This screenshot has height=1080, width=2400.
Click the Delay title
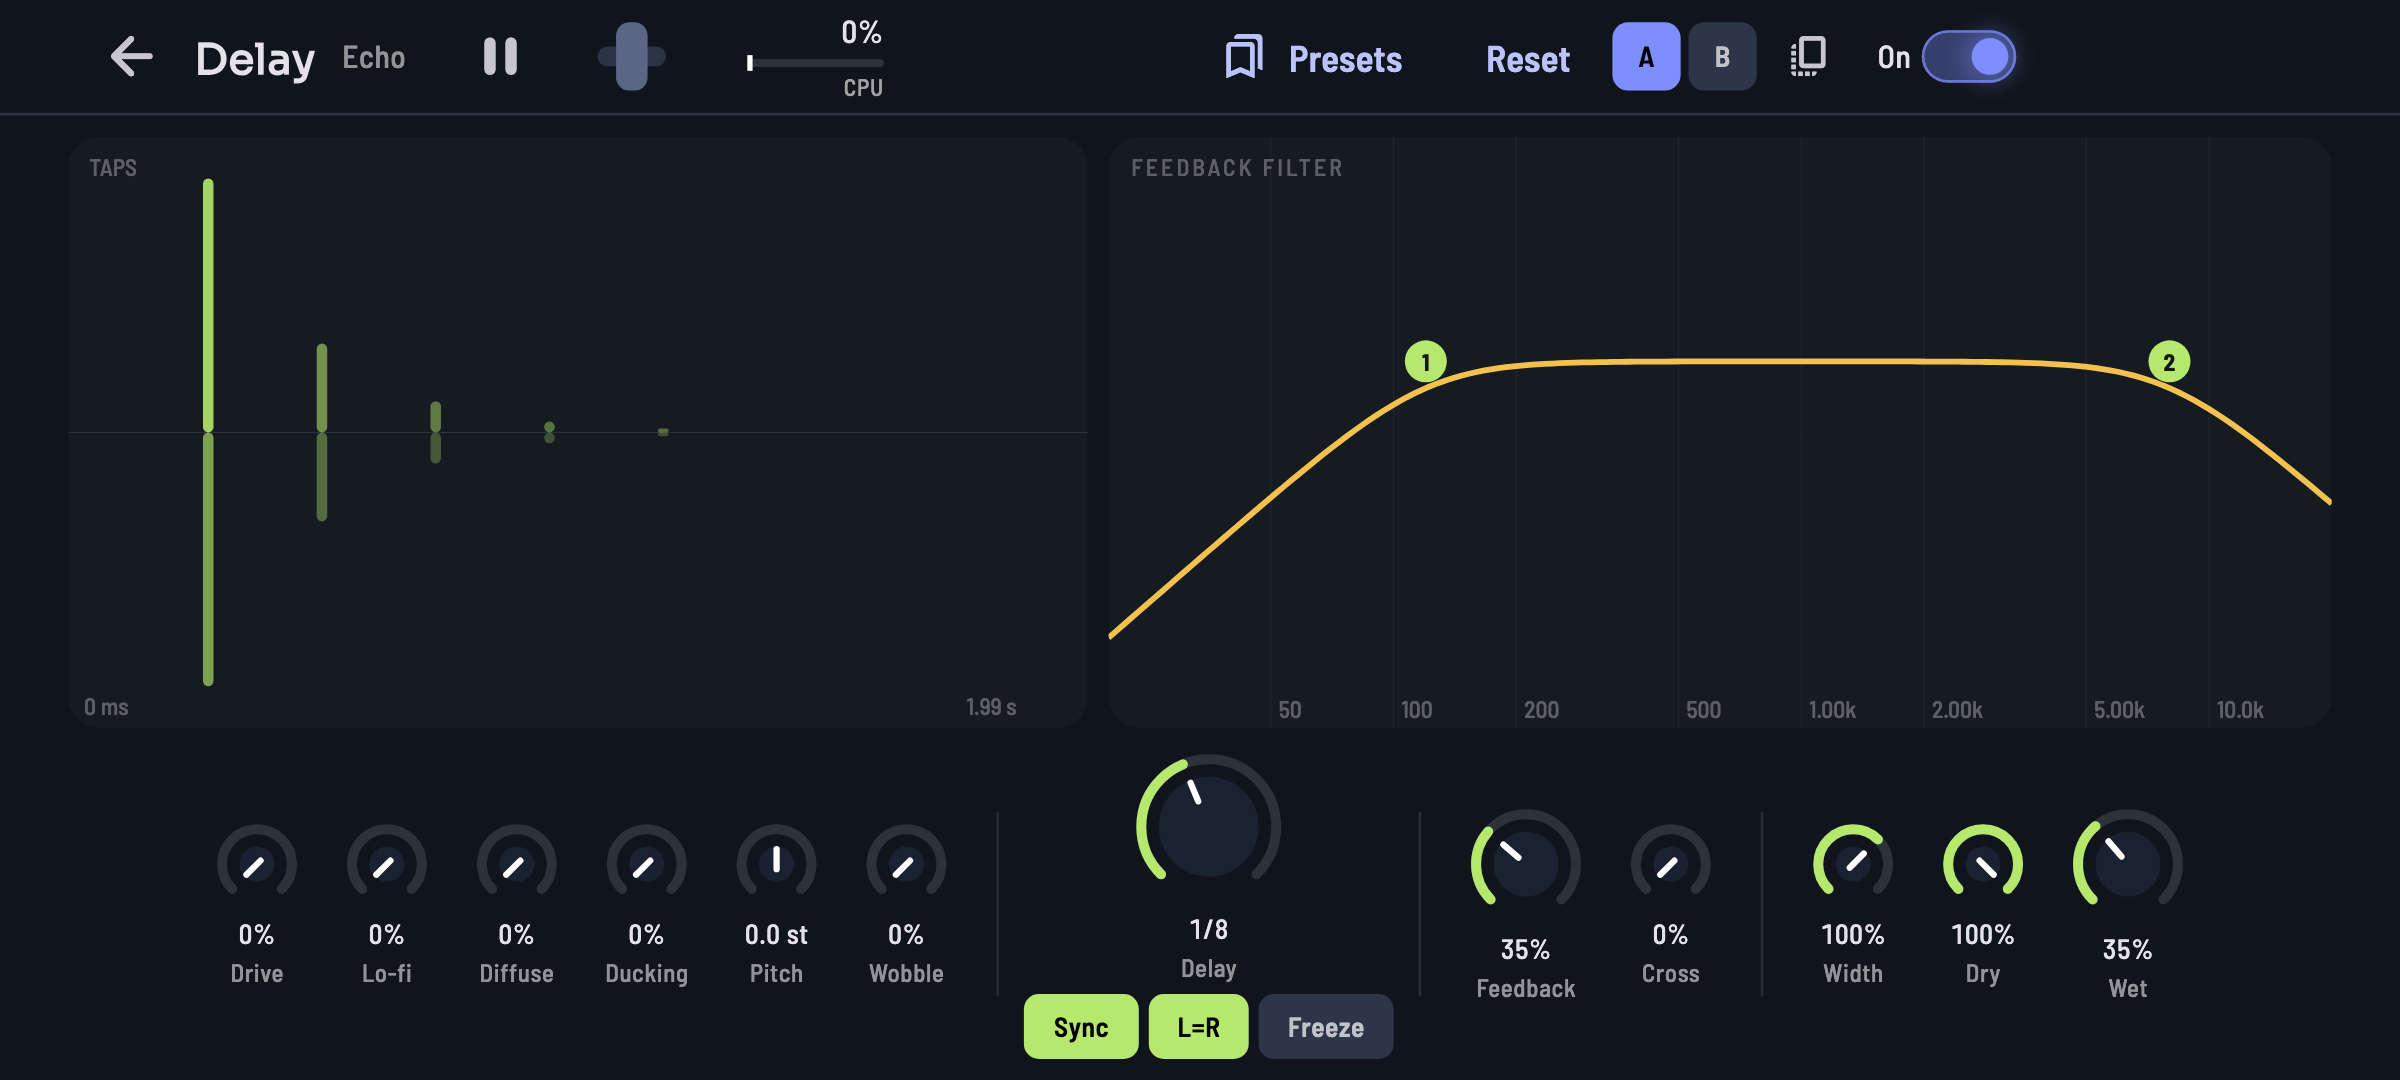255,60
